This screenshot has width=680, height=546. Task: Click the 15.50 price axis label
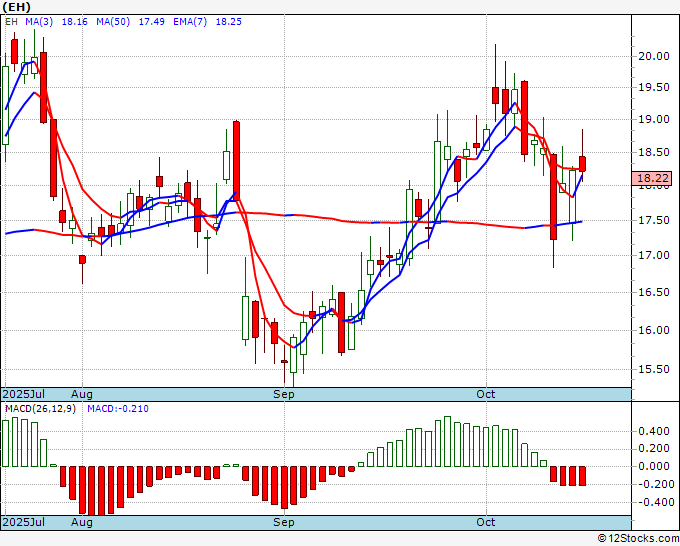pyautogui.click(x=654, y=369)
